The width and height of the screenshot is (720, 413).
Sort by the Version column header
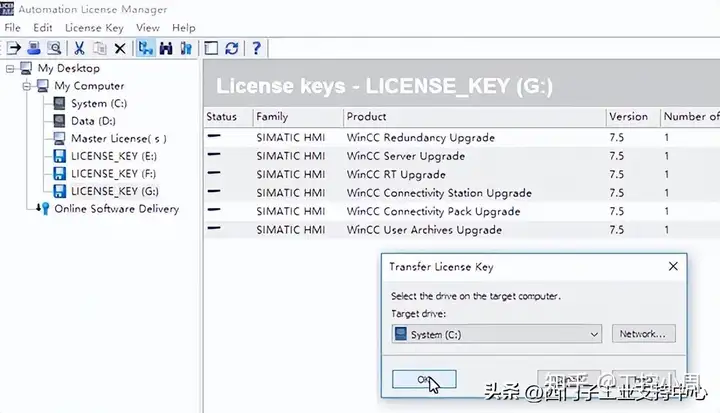pyautogui.click(x=633, y=117)
